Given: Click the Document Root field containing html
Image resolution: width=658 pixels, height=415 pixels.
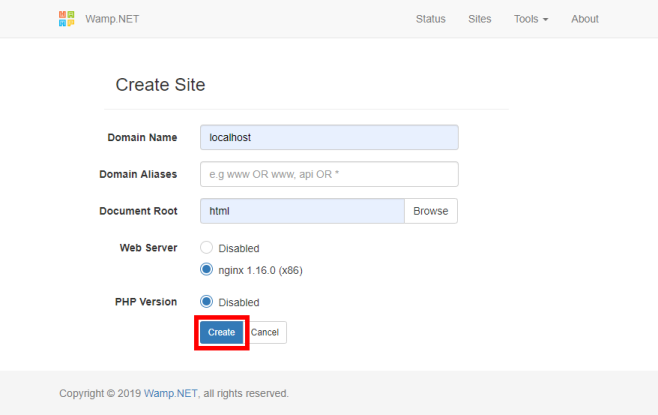Looking at the screenshot, I should 302,211.
